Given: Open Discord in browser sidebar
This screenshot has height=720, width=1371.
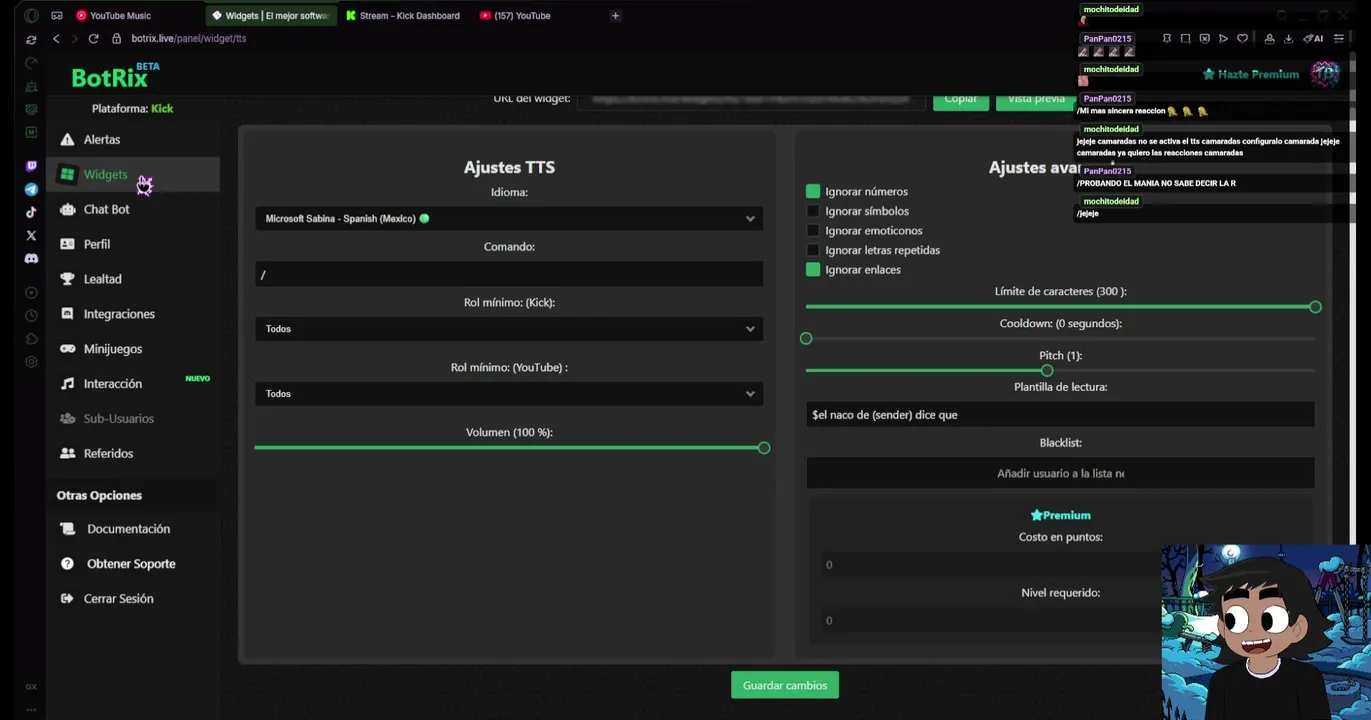Looking at the screenshot, I should point(31,259).
